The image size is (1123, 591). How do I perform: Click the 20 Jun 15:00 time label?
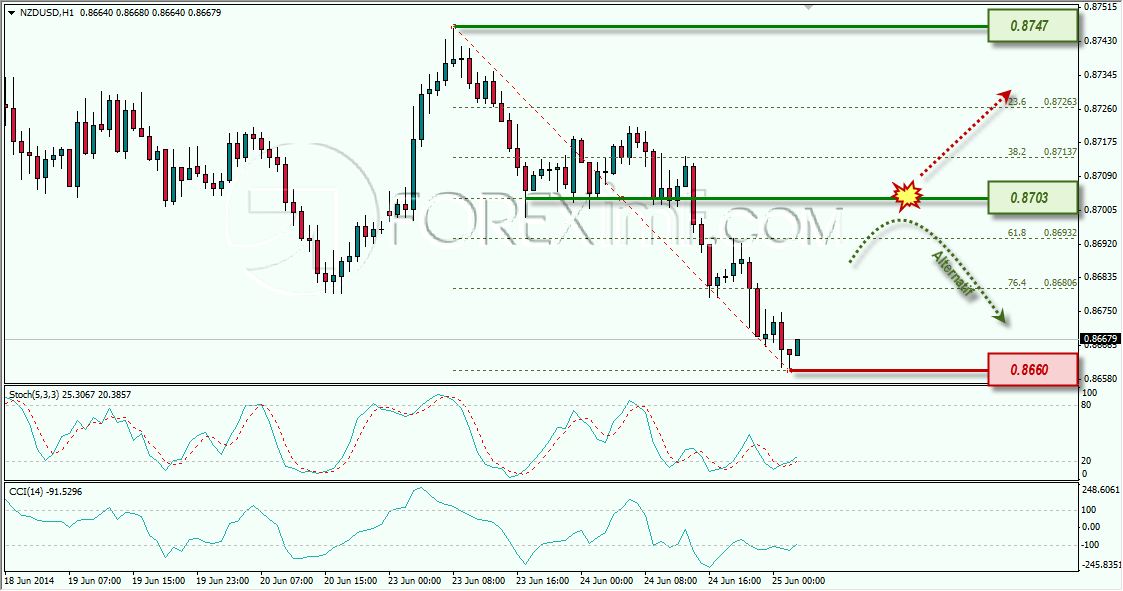[x=350, y=581]
